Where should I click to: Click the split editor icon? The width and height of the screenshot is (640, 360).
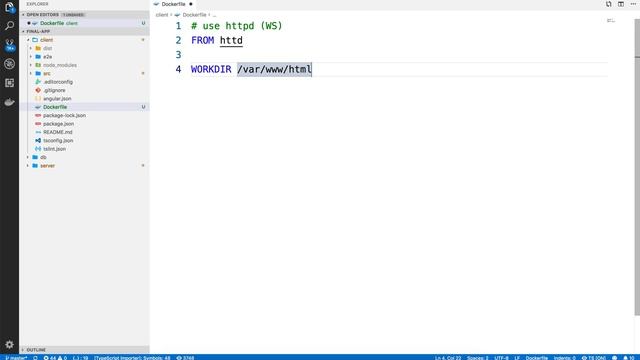621,4
